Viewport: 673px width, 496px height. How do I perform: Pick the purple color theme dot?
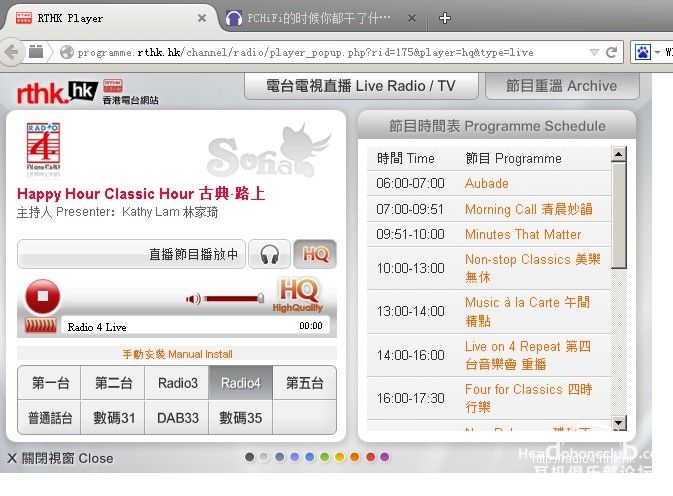385,457
